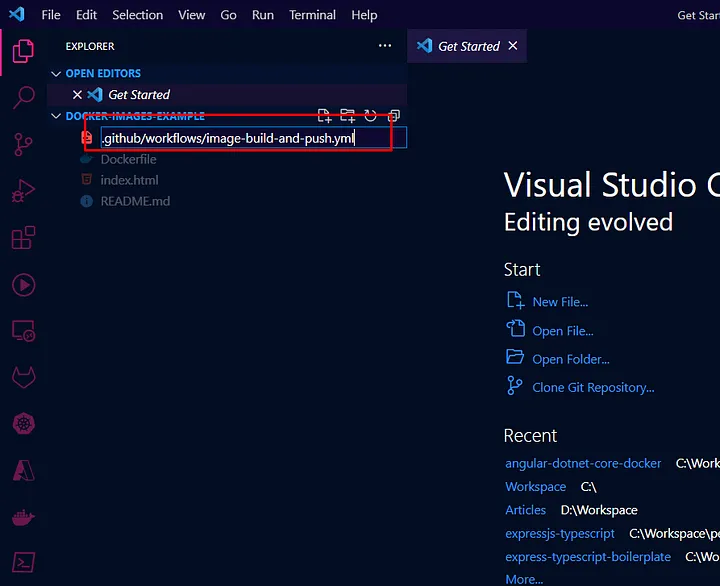This screenshot has height=586, width=720.
Task: Click the New File icon in explorer header
Action: pos(324,116)
